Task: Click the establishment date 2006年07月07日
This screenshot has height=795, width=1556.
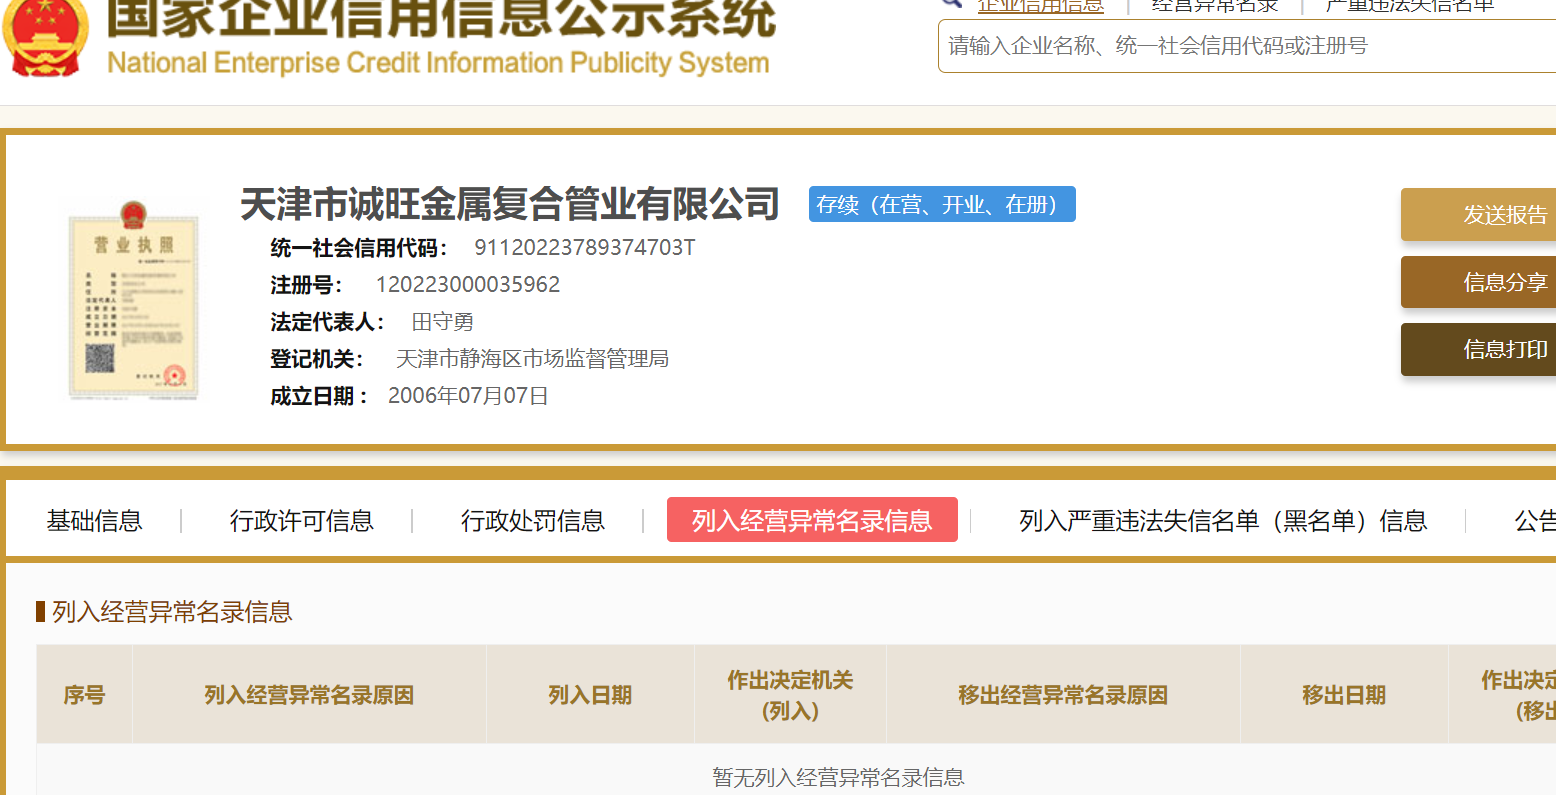Action: (x=468, y=396)
